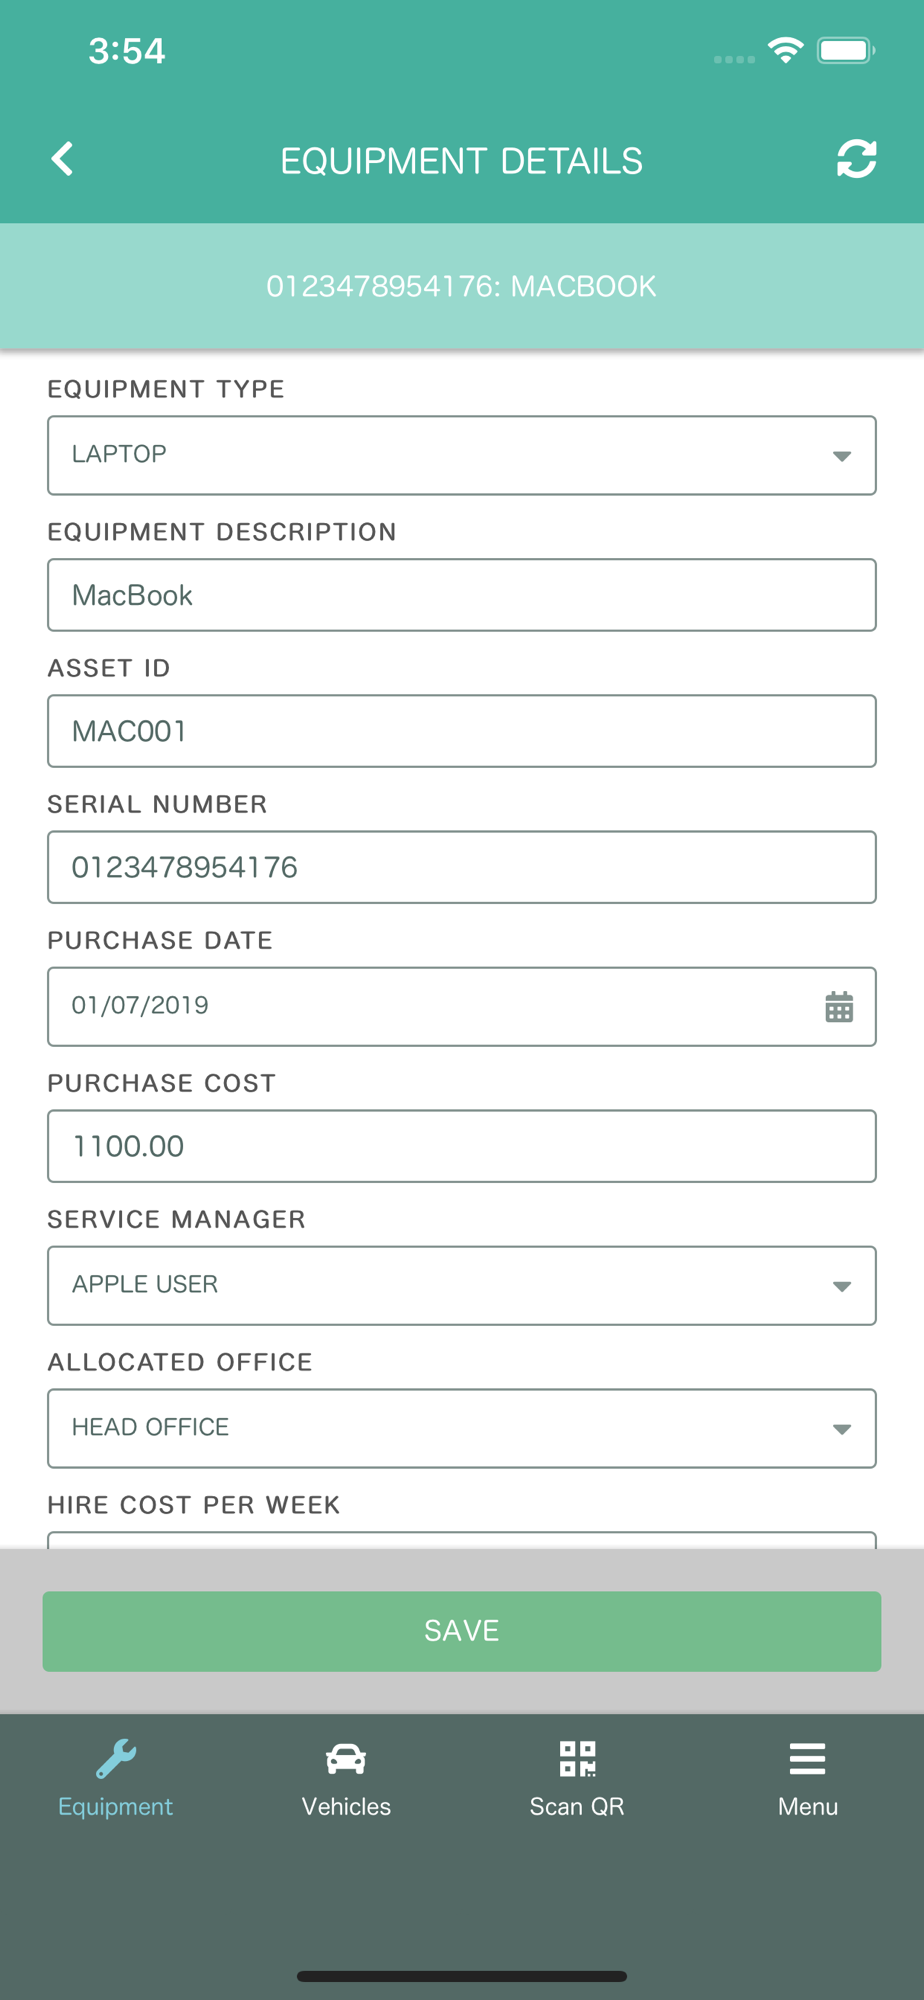Tap the car Vehicles icon
Viewport: 924px width, 2000px height.
pos(346,1759)
